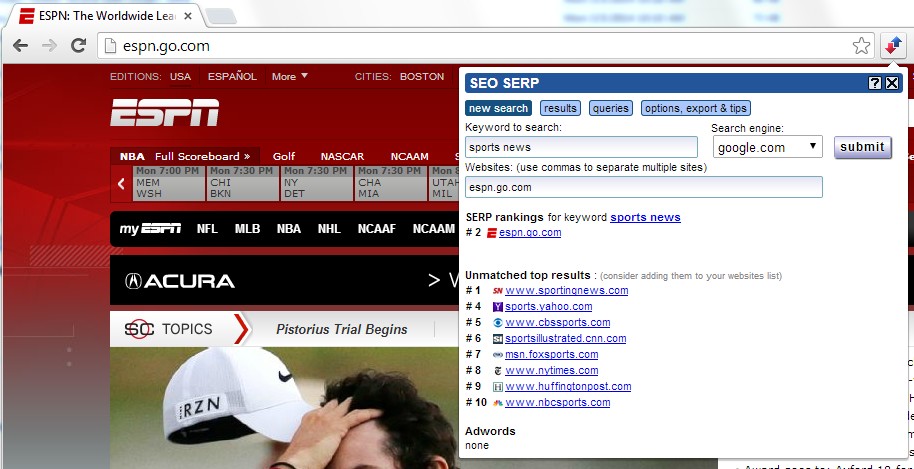Open the SEO SERP help question icon

[x=874, y=83]
